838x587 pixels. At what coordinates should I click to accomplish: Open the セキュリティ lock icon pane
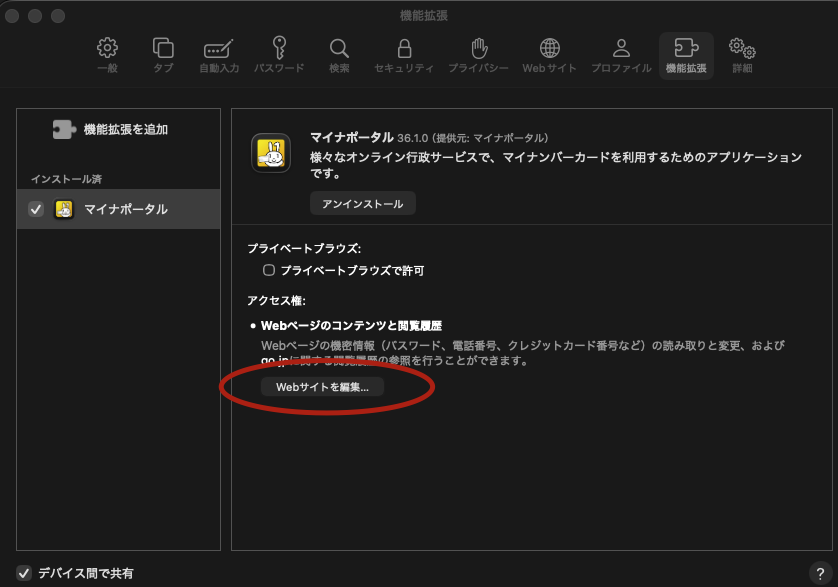(x=404, y=56)
